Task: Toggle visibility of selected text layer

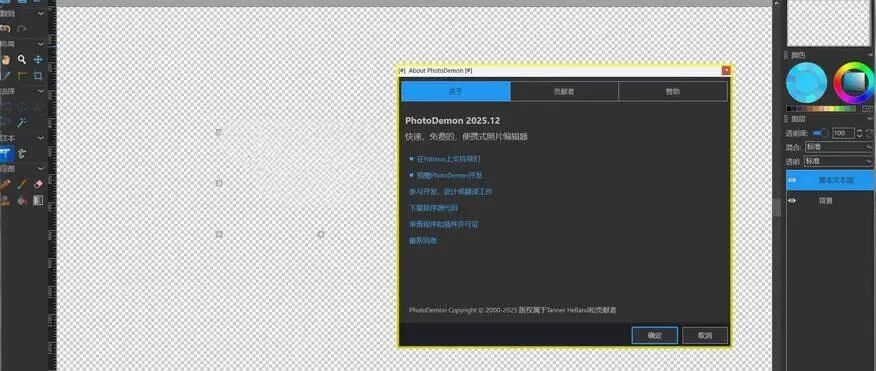Action: tap(792, 180)
